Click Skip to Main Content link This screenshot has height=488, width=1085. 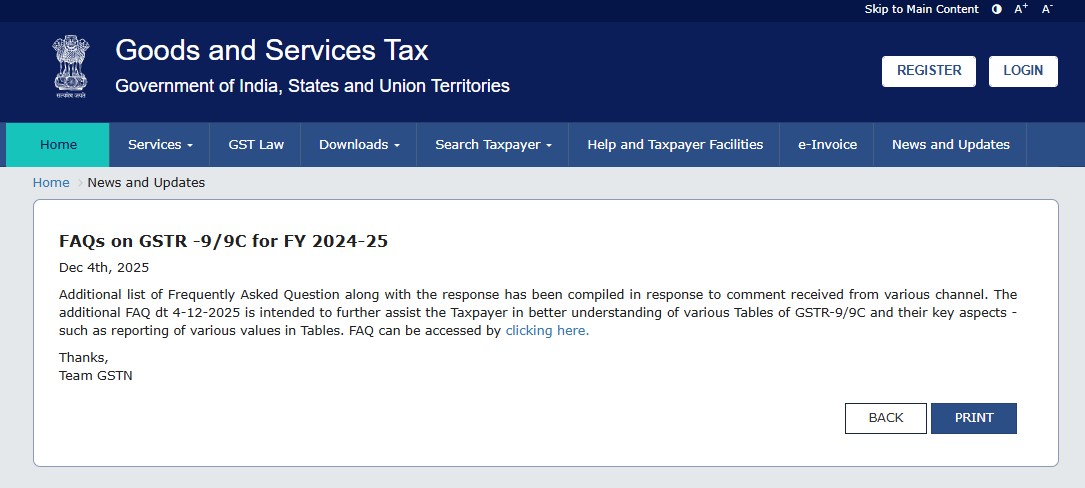921,9
